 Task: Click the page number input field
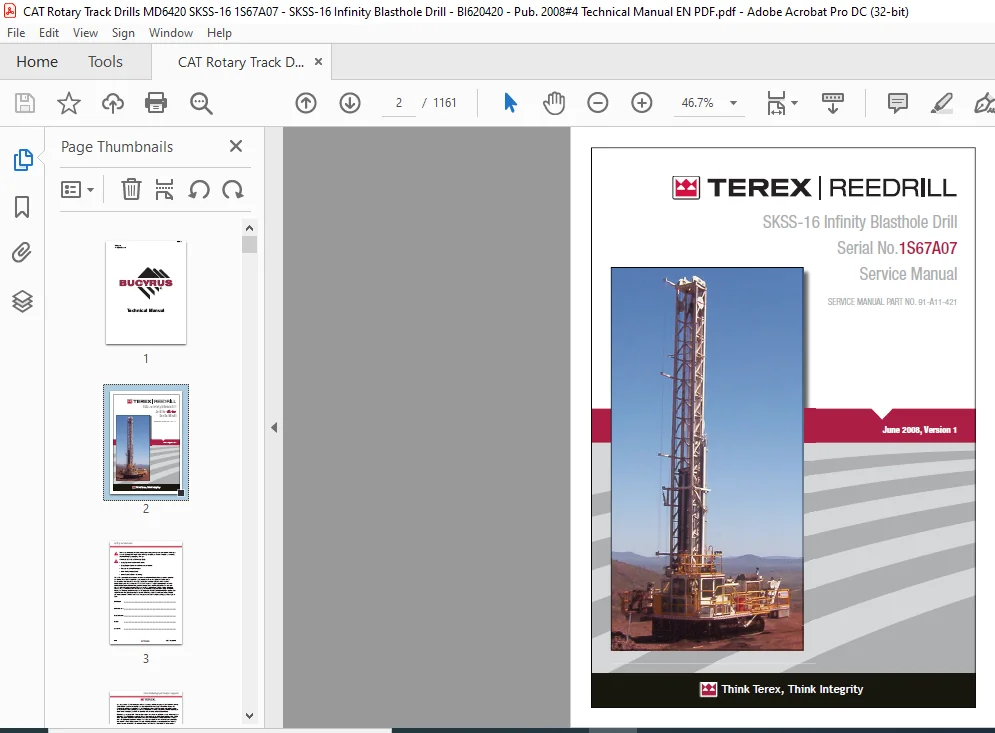399,103
